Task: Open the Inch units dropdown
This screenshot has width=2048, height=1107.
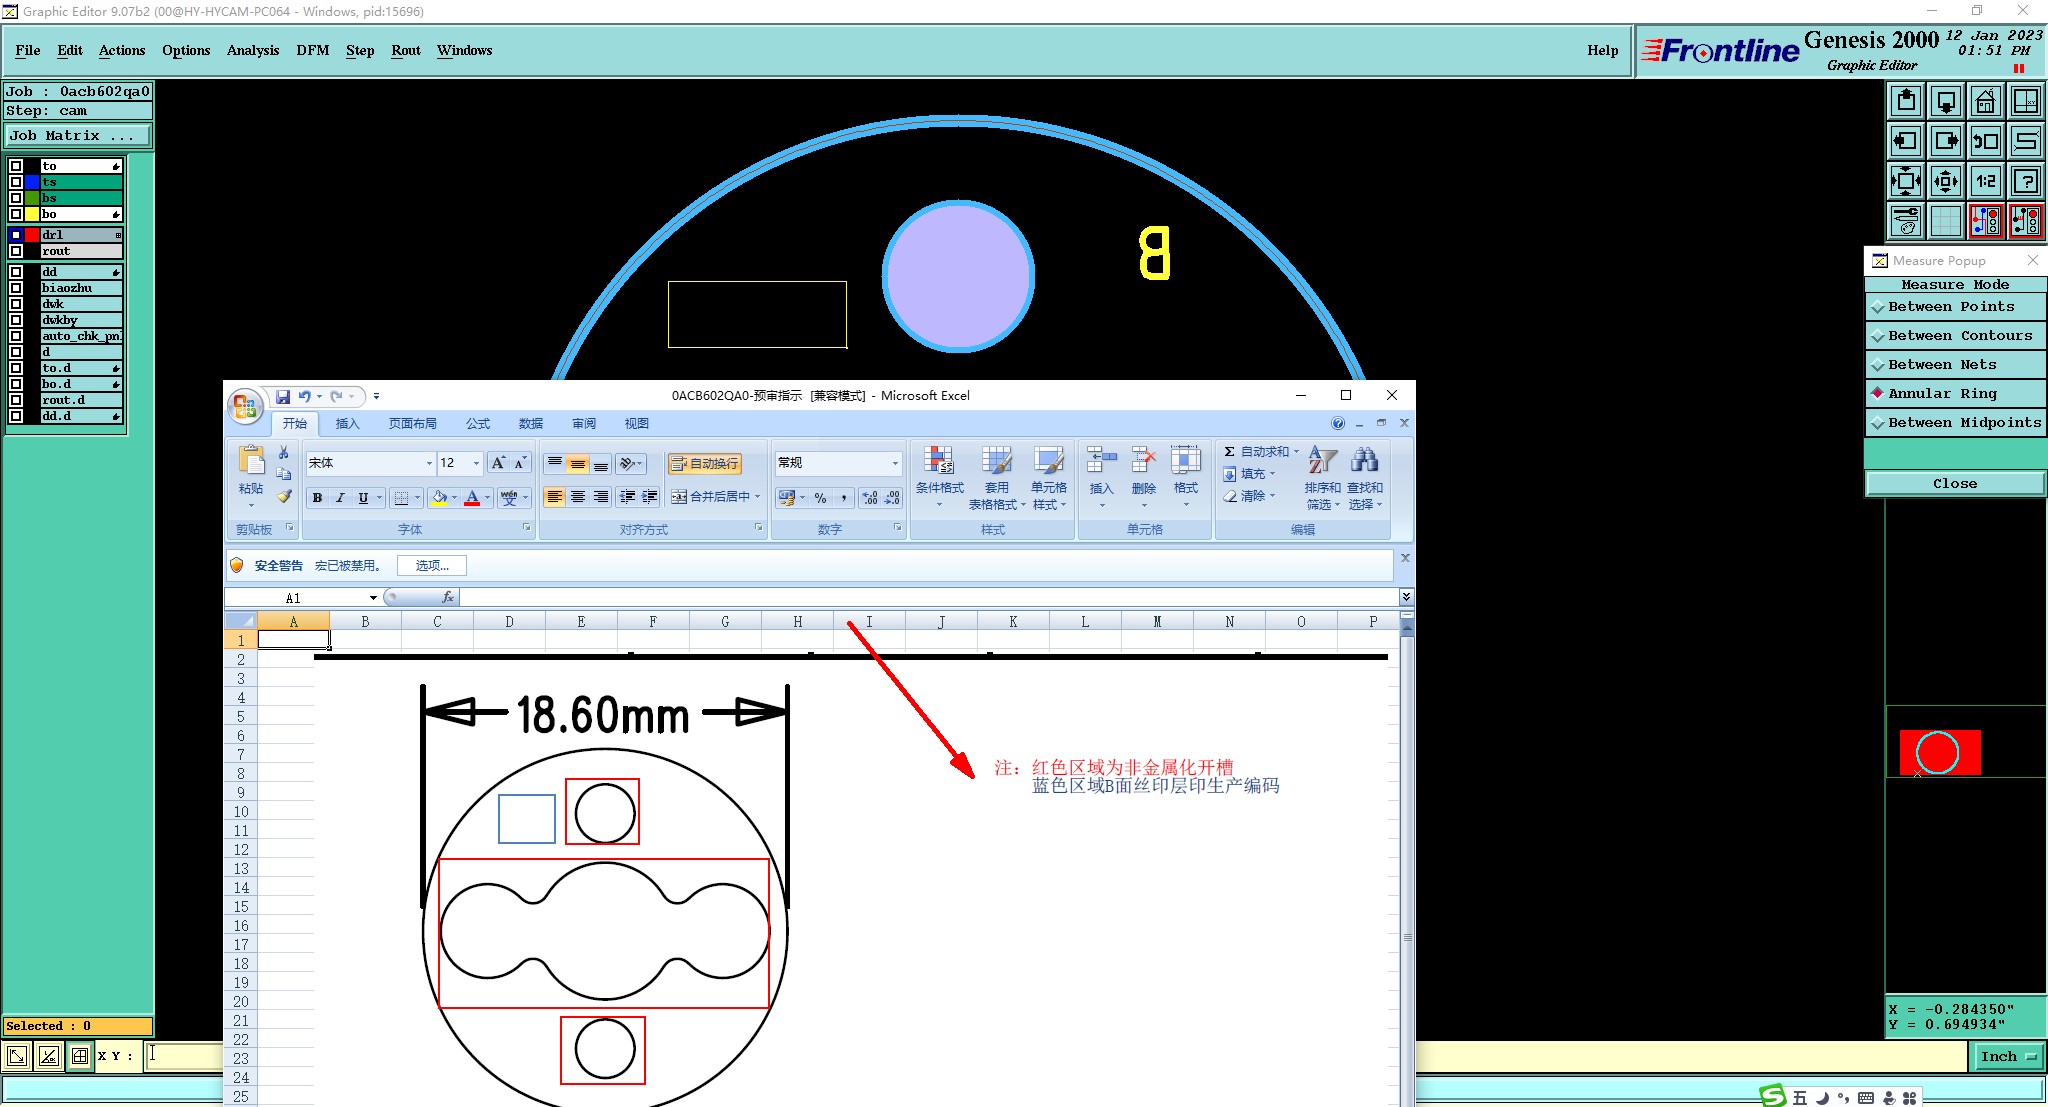Action: point(2008,1056)
